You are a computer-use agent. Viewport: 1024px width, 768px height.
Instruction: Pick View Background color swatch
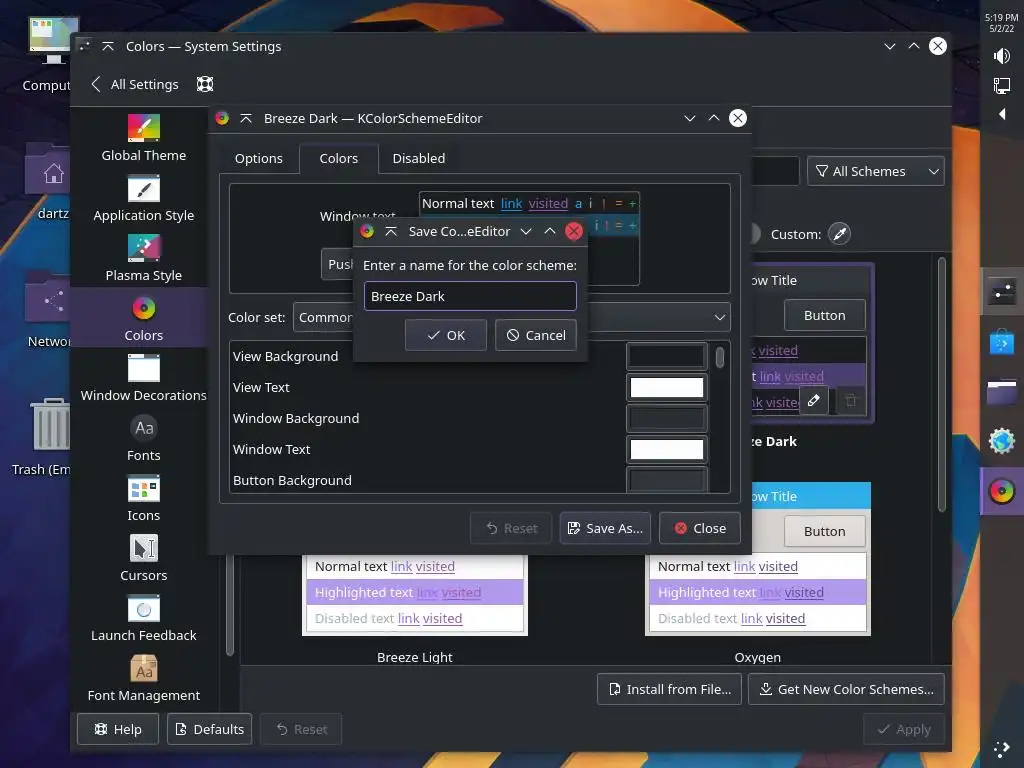667,357
